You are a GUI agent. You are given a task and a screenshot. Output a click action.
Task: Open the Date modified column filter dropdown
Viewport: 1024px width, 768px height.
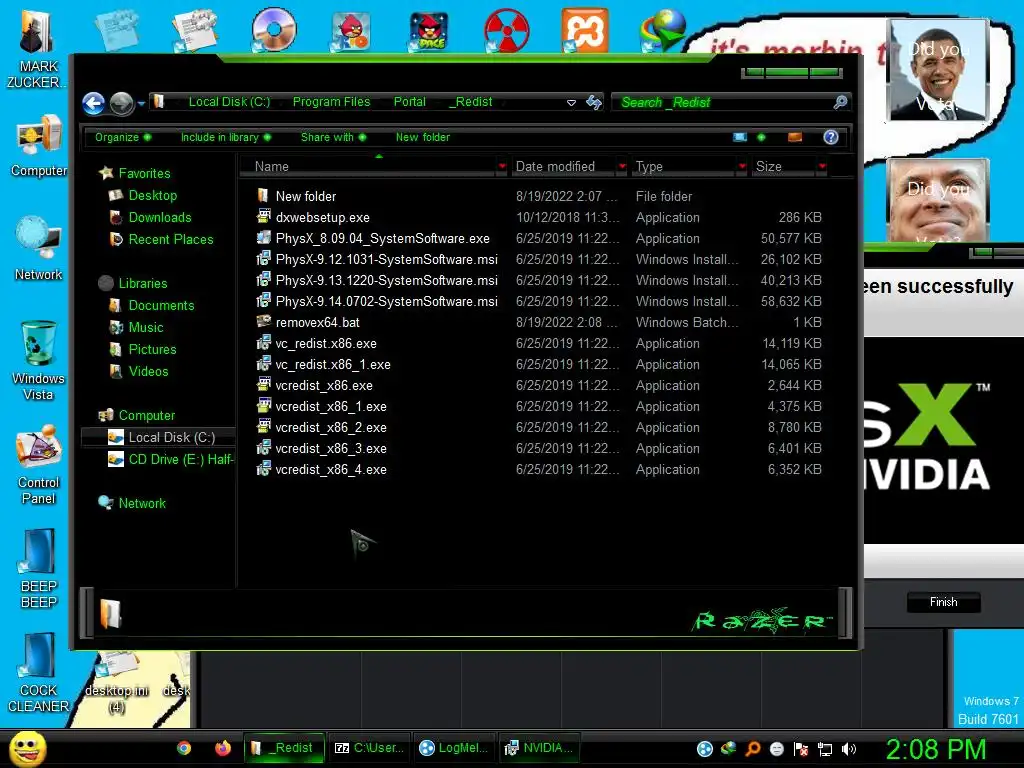622,167
